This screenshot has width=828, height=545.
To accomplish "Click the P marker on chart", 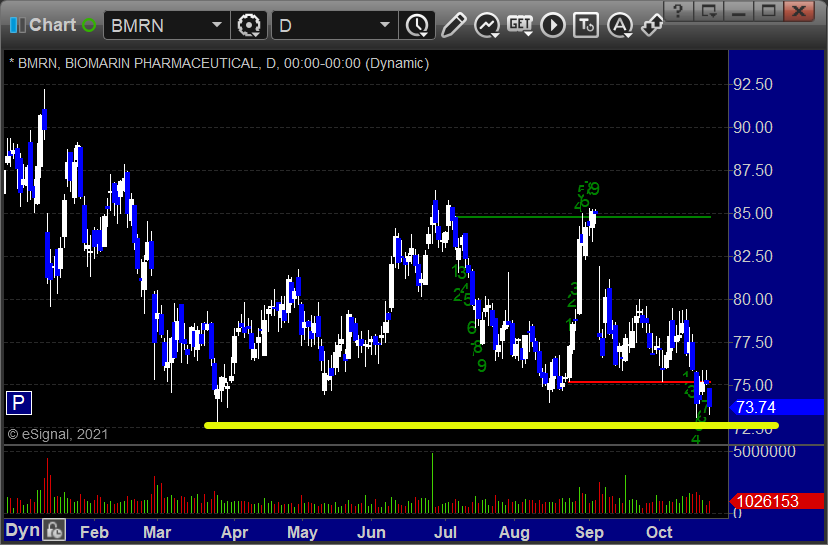I will click(x=18, y=403).
